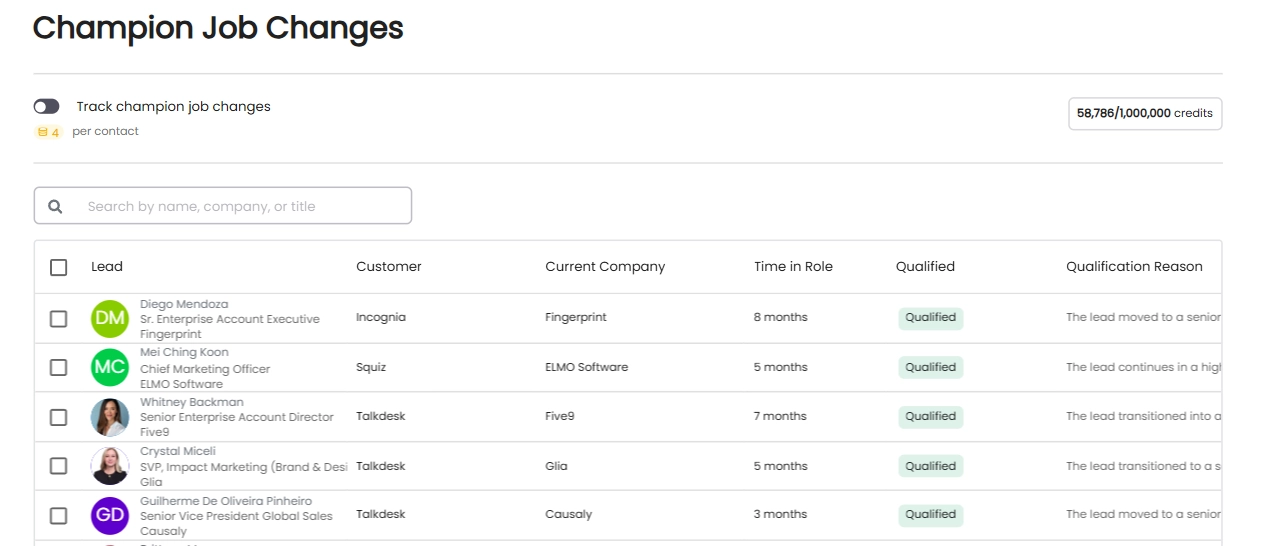Select Guilherme De Oliveira Pinheiro row checkbox
Screen dimensions: 1269x546
click(59, 516)
